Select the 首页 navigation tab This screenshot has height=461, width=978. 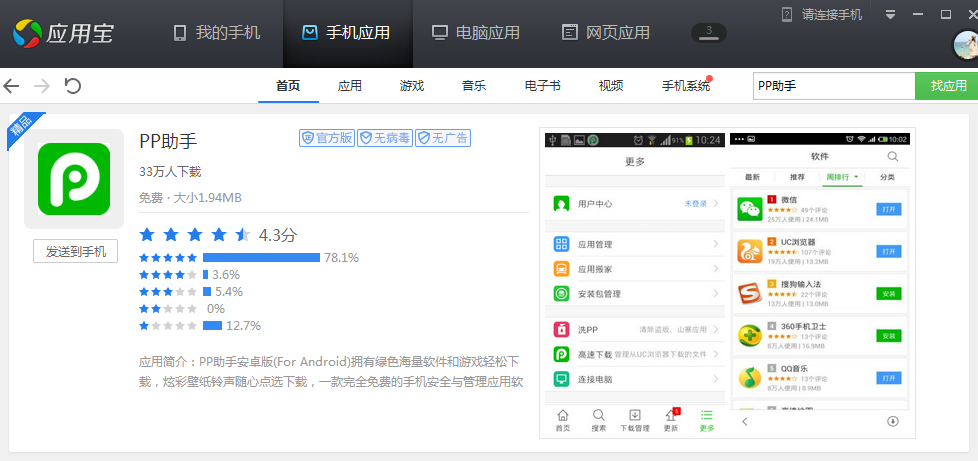click(288, 86)
